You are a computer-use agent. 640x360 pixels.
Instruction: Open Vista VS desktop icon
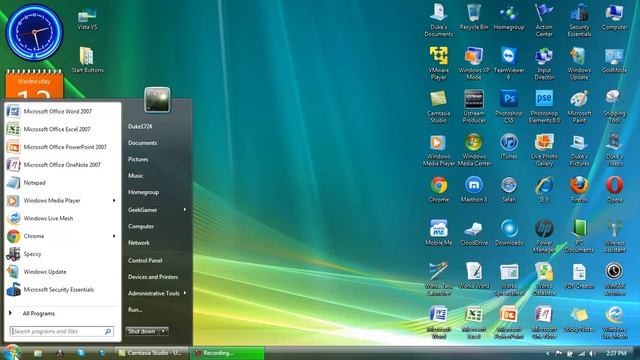[x=87, y=19]
